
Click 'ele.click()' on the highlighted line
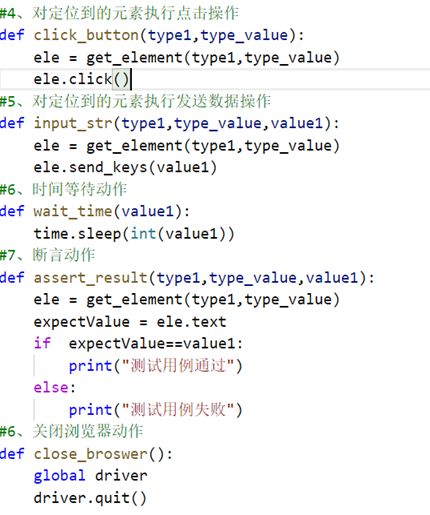[81, 79]
